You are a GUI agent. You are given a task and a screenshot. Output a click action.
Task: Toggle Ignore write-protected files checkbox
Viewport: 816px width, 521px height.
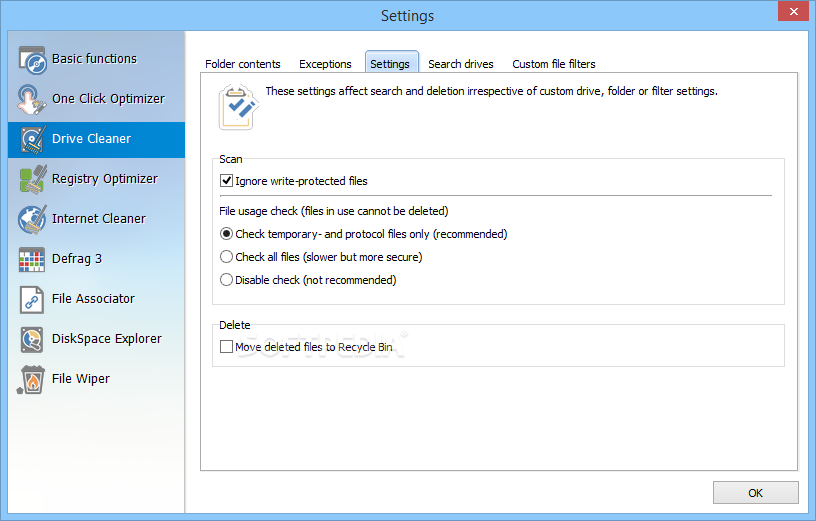pyautogui.click(x=226, y=181)
